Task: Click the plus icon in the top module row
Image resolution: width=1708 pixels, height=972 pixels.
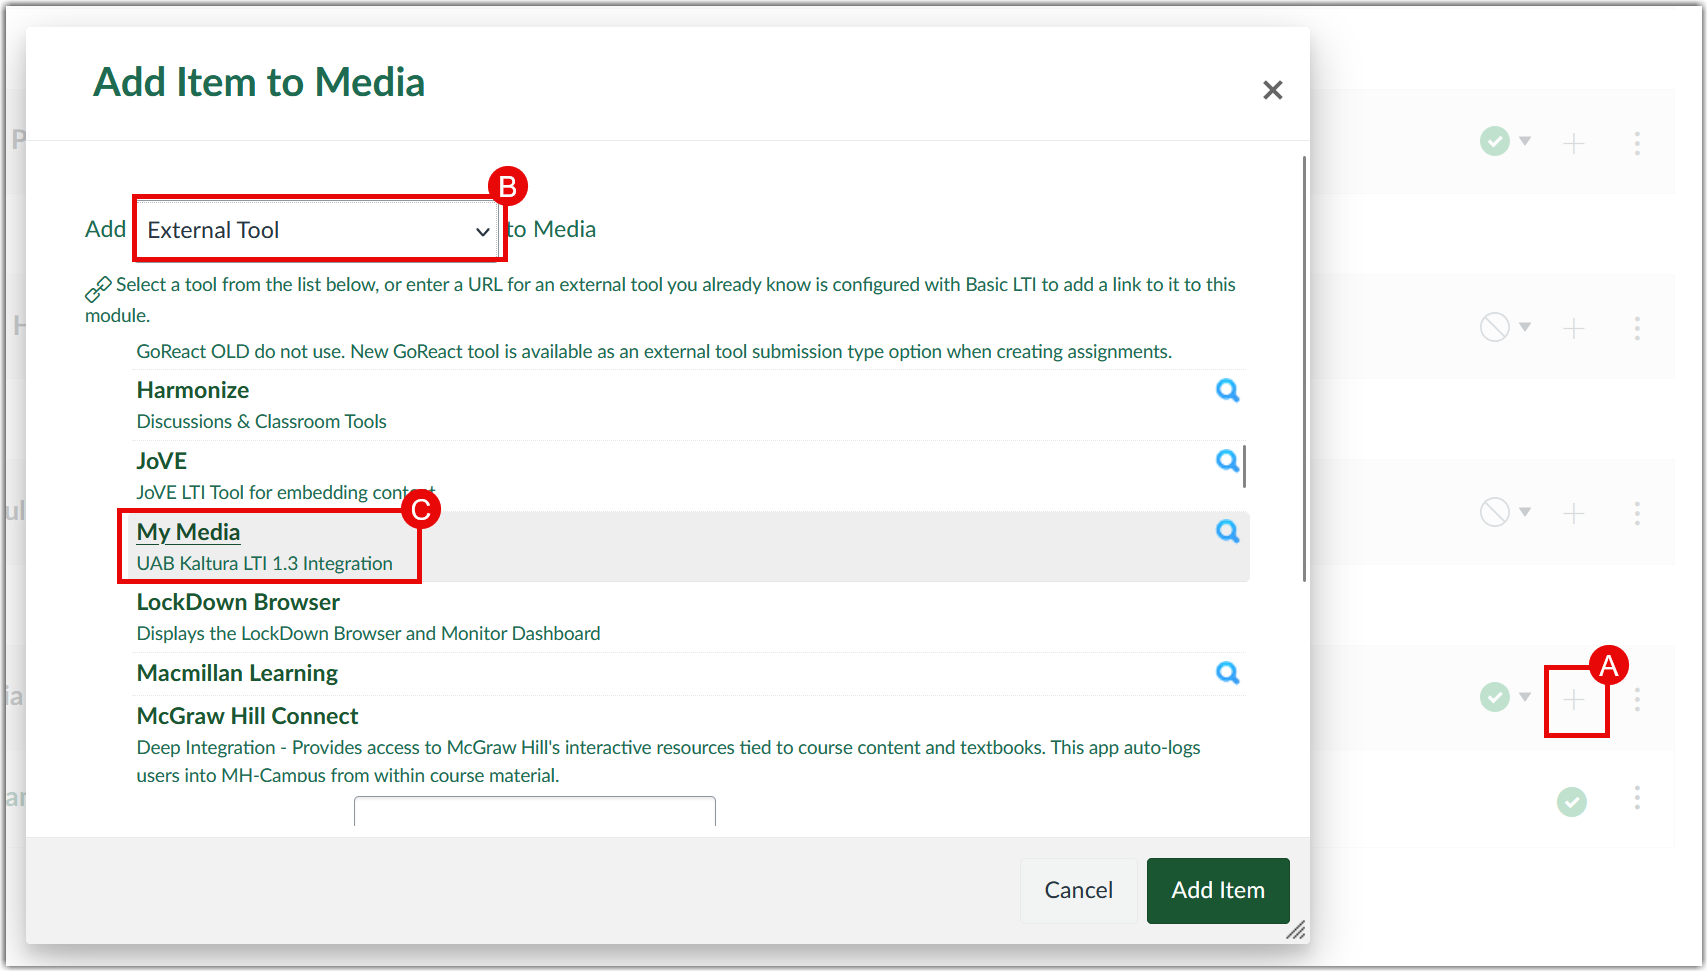Action: 1574,143
